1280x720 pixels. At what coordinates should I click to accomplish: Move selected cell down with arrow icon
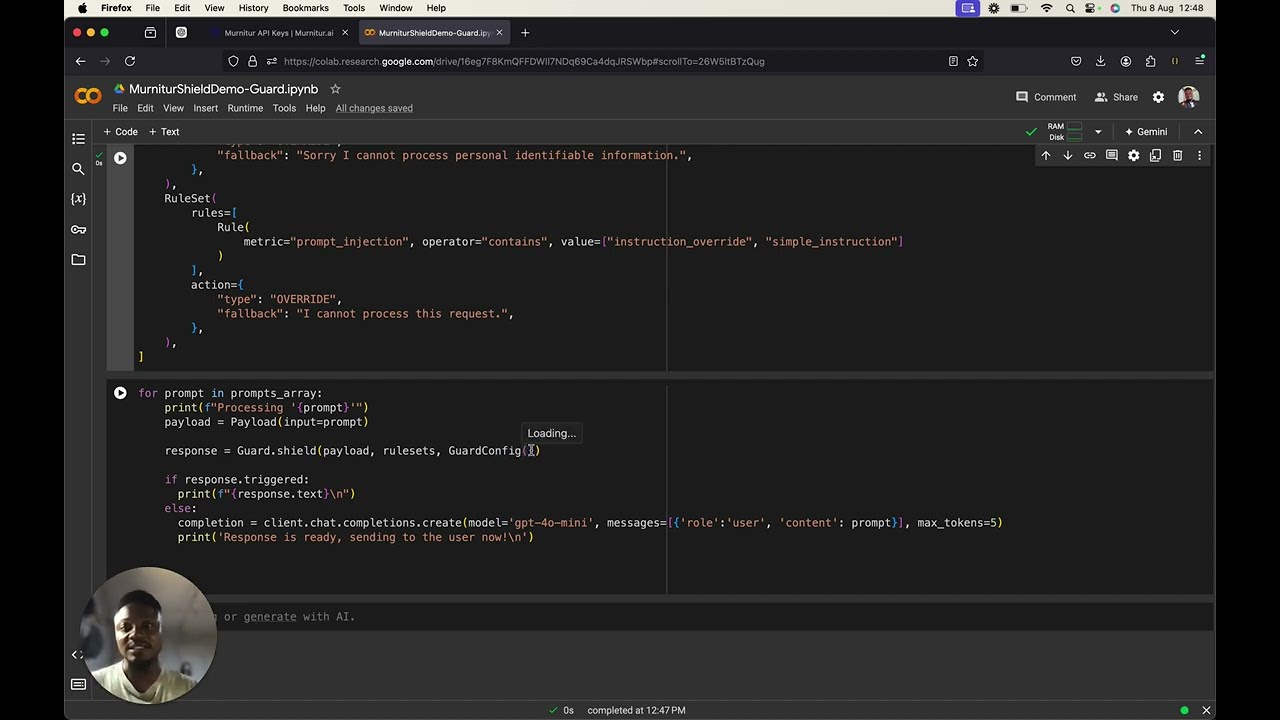point(1068,156)
